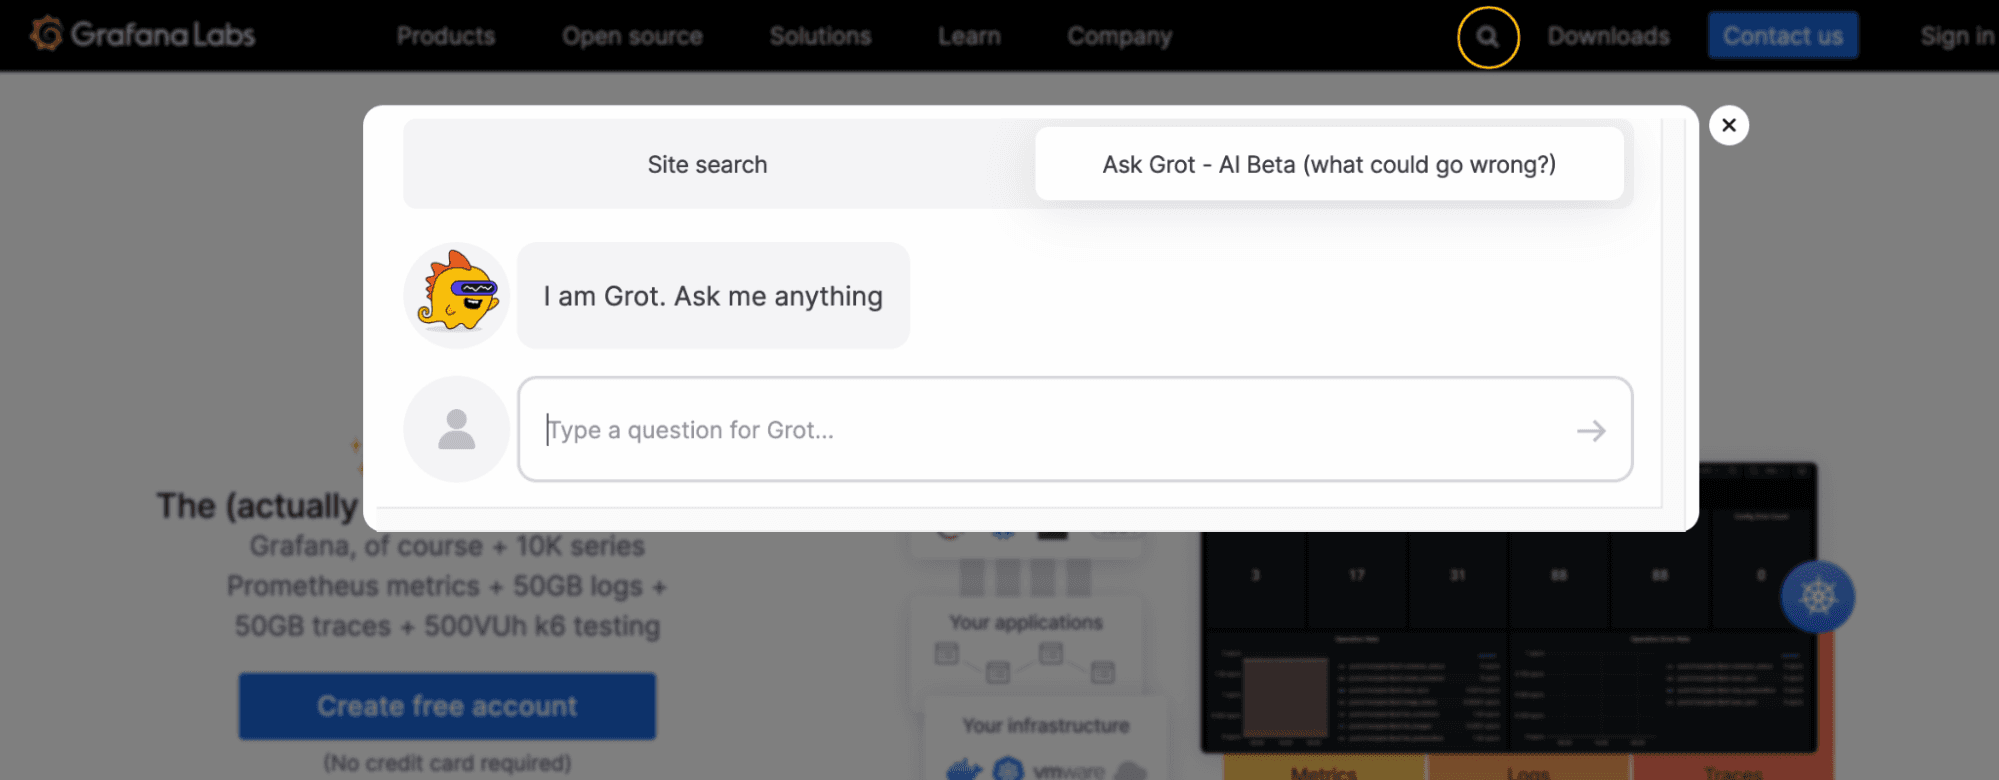Image resolution: width=1999 pixels, height=780 pixels.
Task: Switch to the Site search tab
Action: (x=707, y=164)
